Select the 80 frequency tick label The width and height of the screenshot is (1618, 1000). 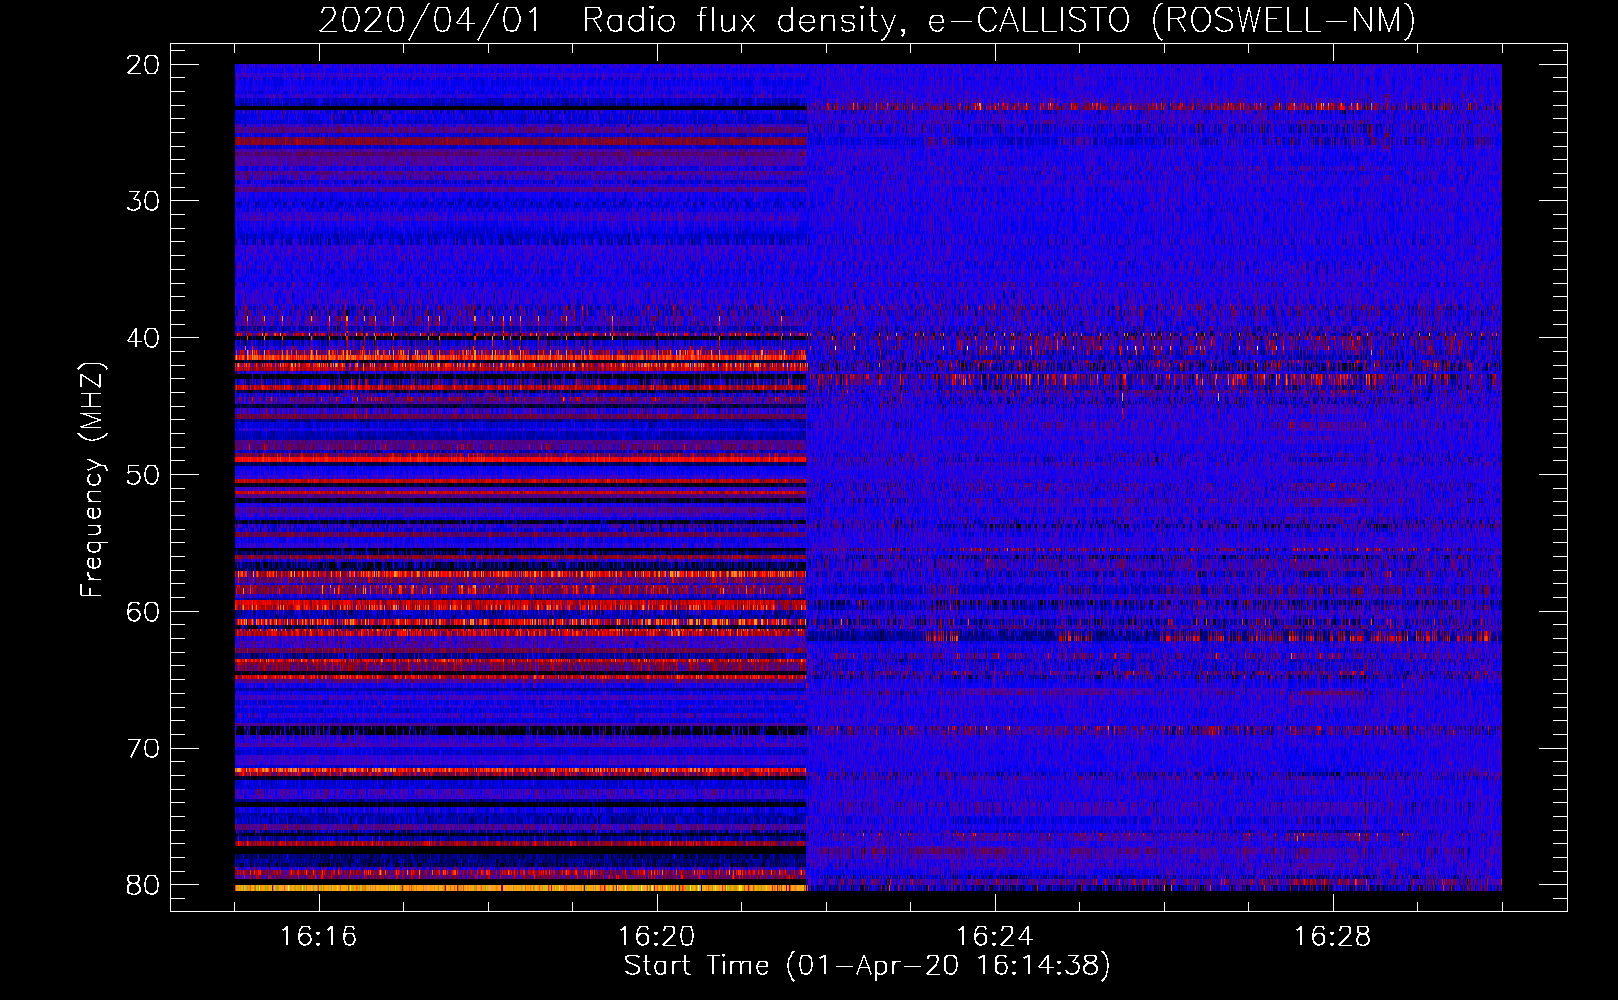coord(143,885)
